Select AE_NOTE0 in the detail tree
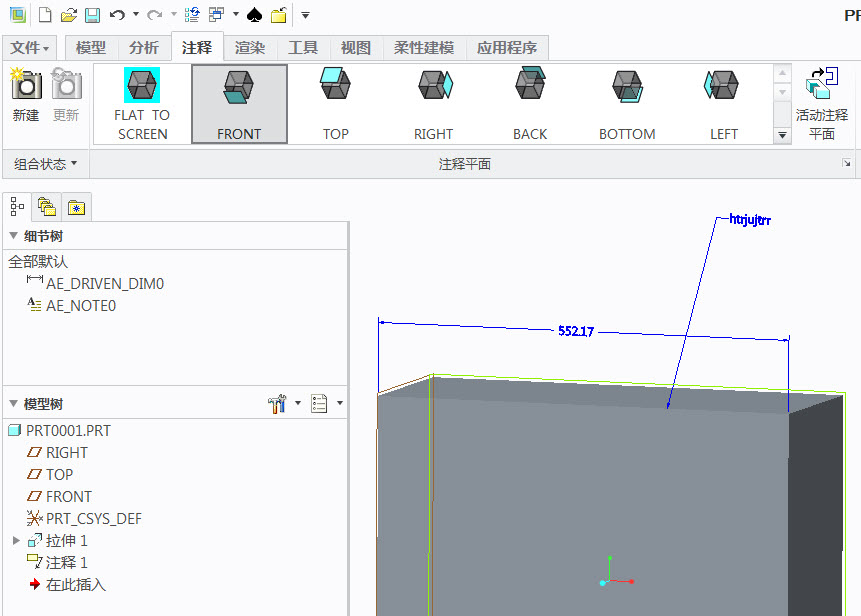The height and width of the screenshot is (616, 861). (x=71, y=305)
